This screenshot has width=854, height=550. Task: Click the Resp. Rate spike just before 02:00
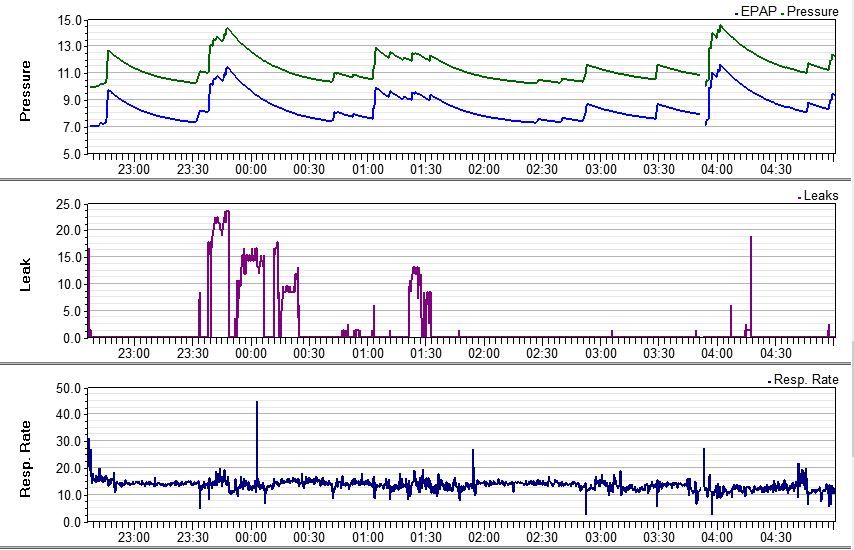[474, 451]
